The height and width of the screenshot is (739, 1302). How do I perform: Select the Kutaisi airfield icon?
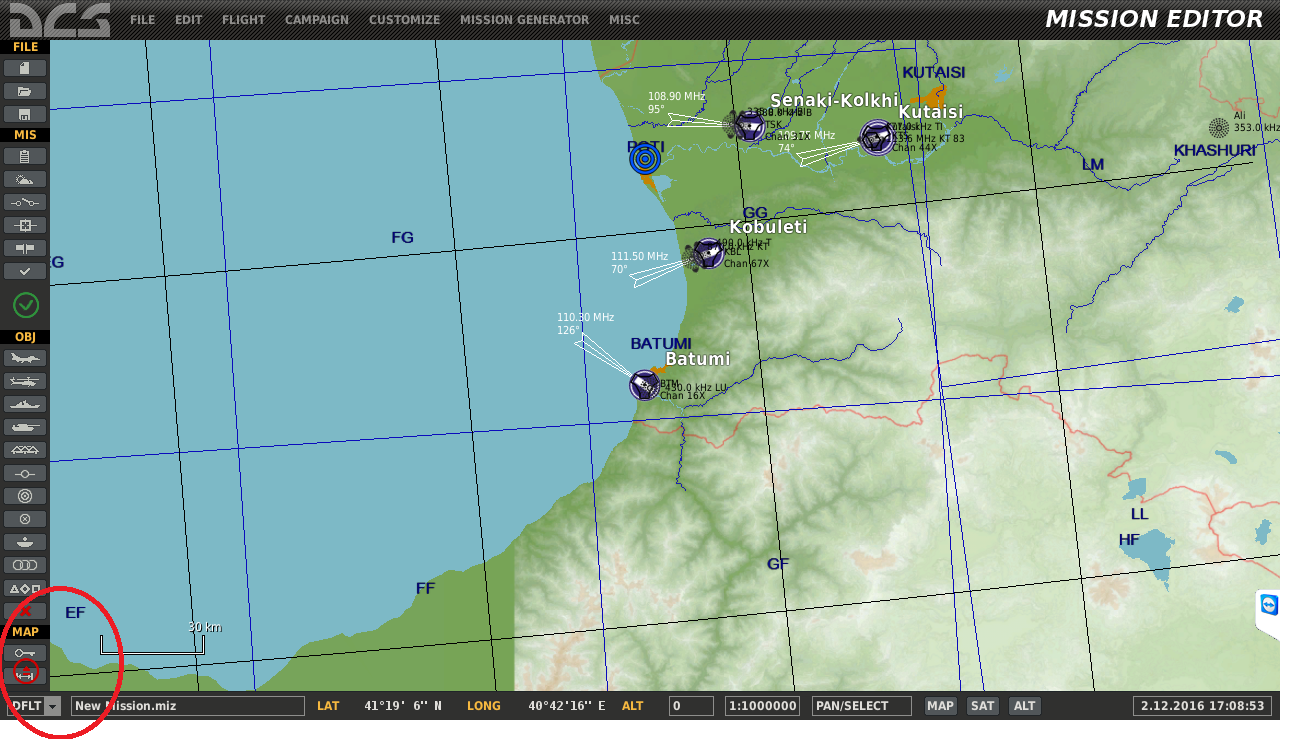click(877, 137)
